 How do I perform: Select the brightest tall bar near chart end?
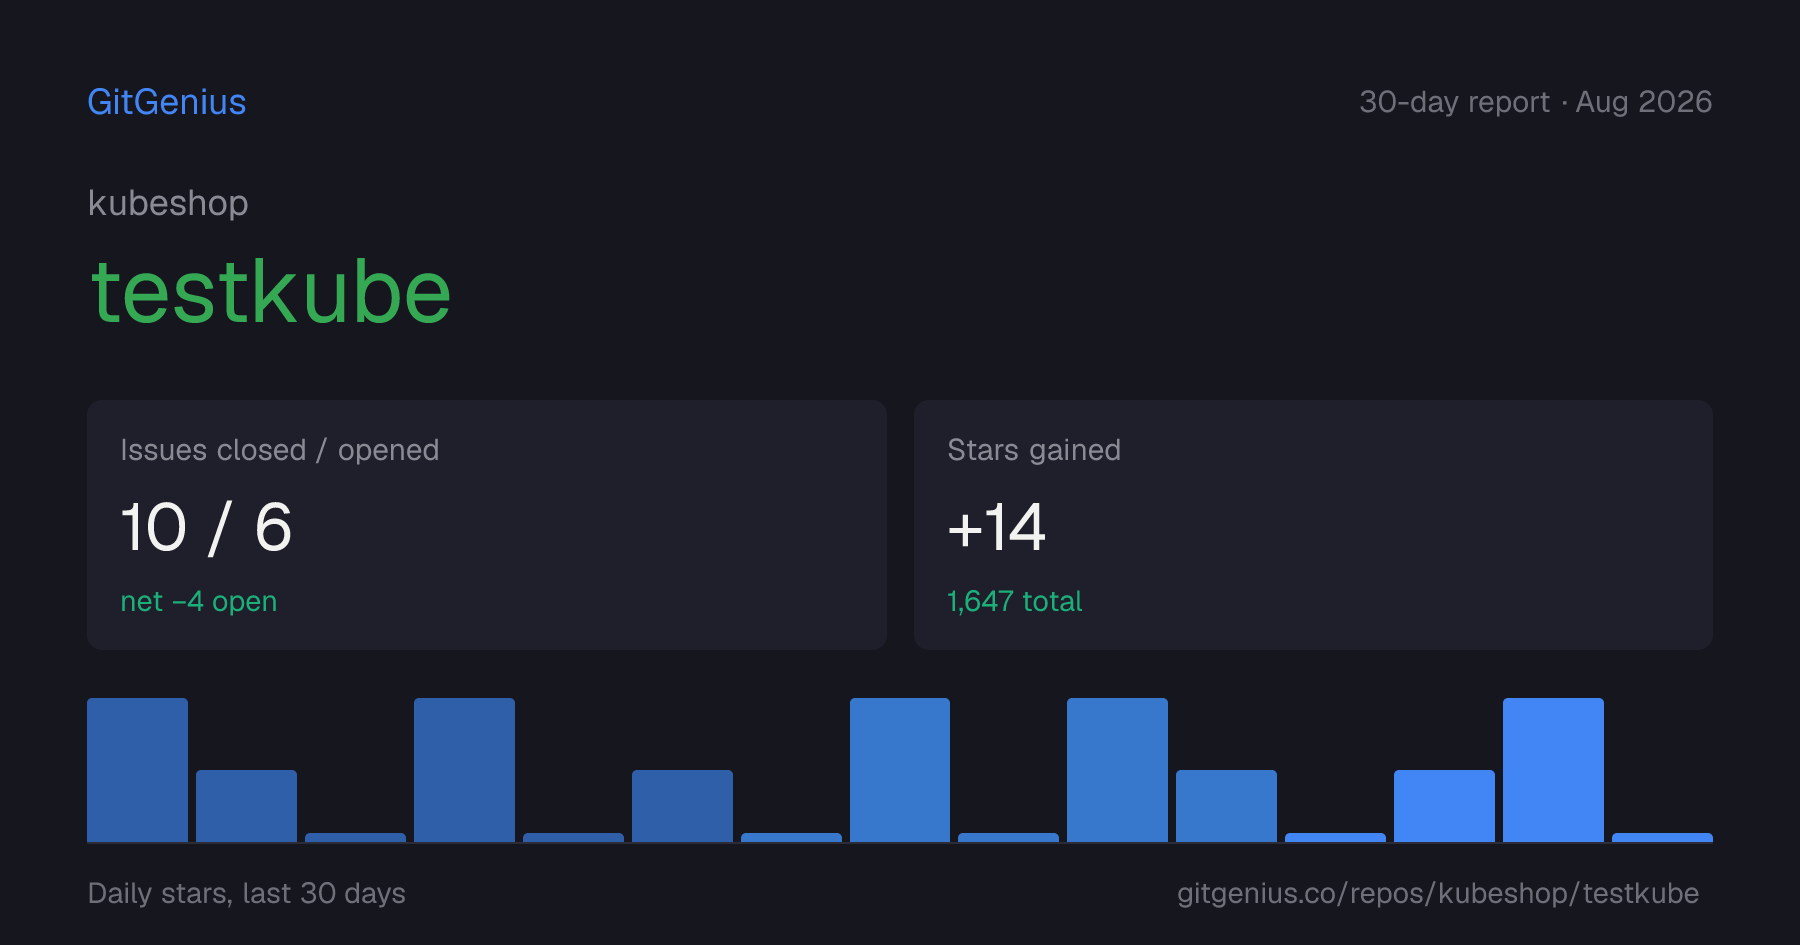tap(1553, 770)
